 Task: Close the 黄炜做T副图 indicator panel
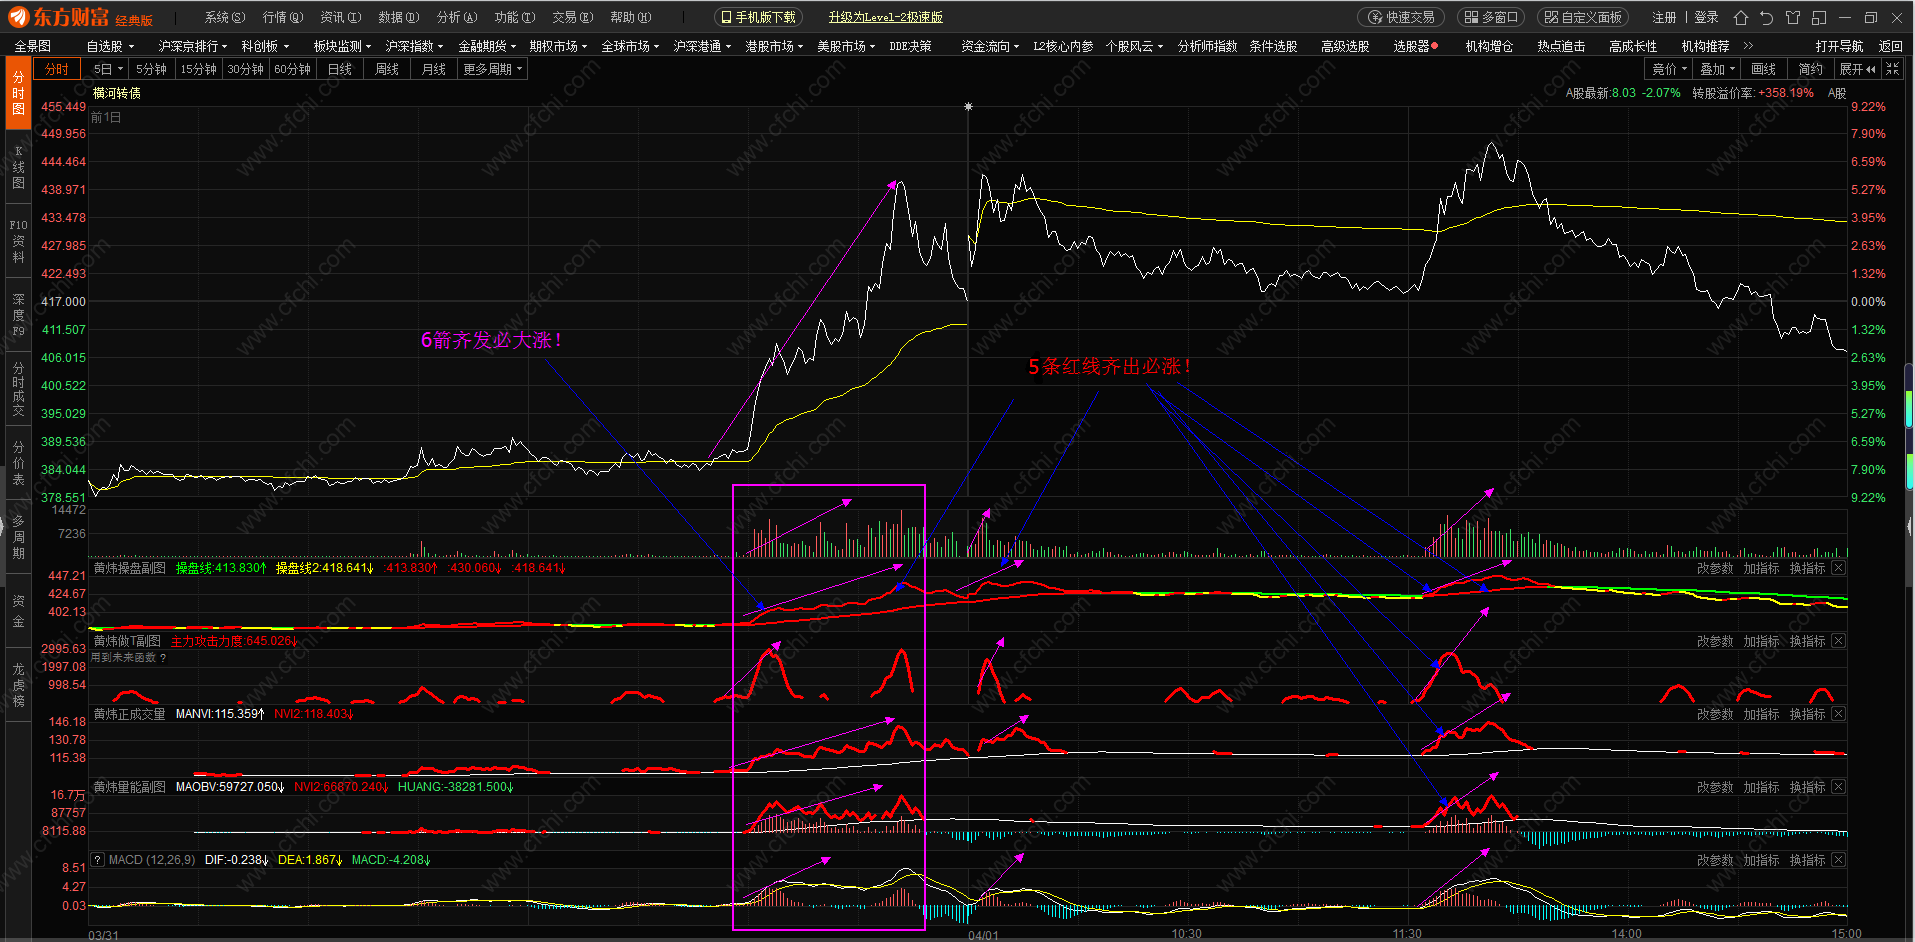click(x=1838, y=641)
